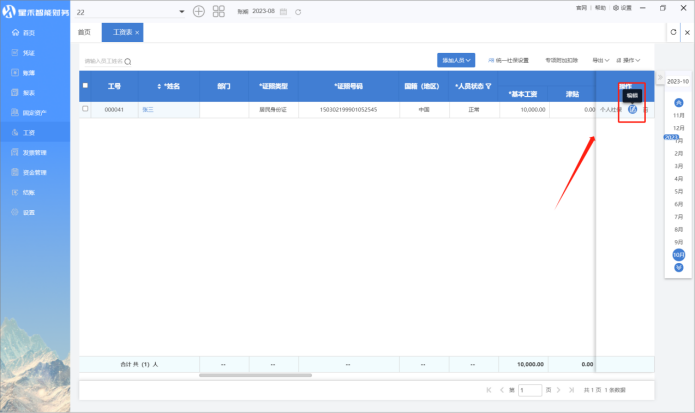
Task: Collapse the right month panel with the double-arrow
Action: pos(658,79)
